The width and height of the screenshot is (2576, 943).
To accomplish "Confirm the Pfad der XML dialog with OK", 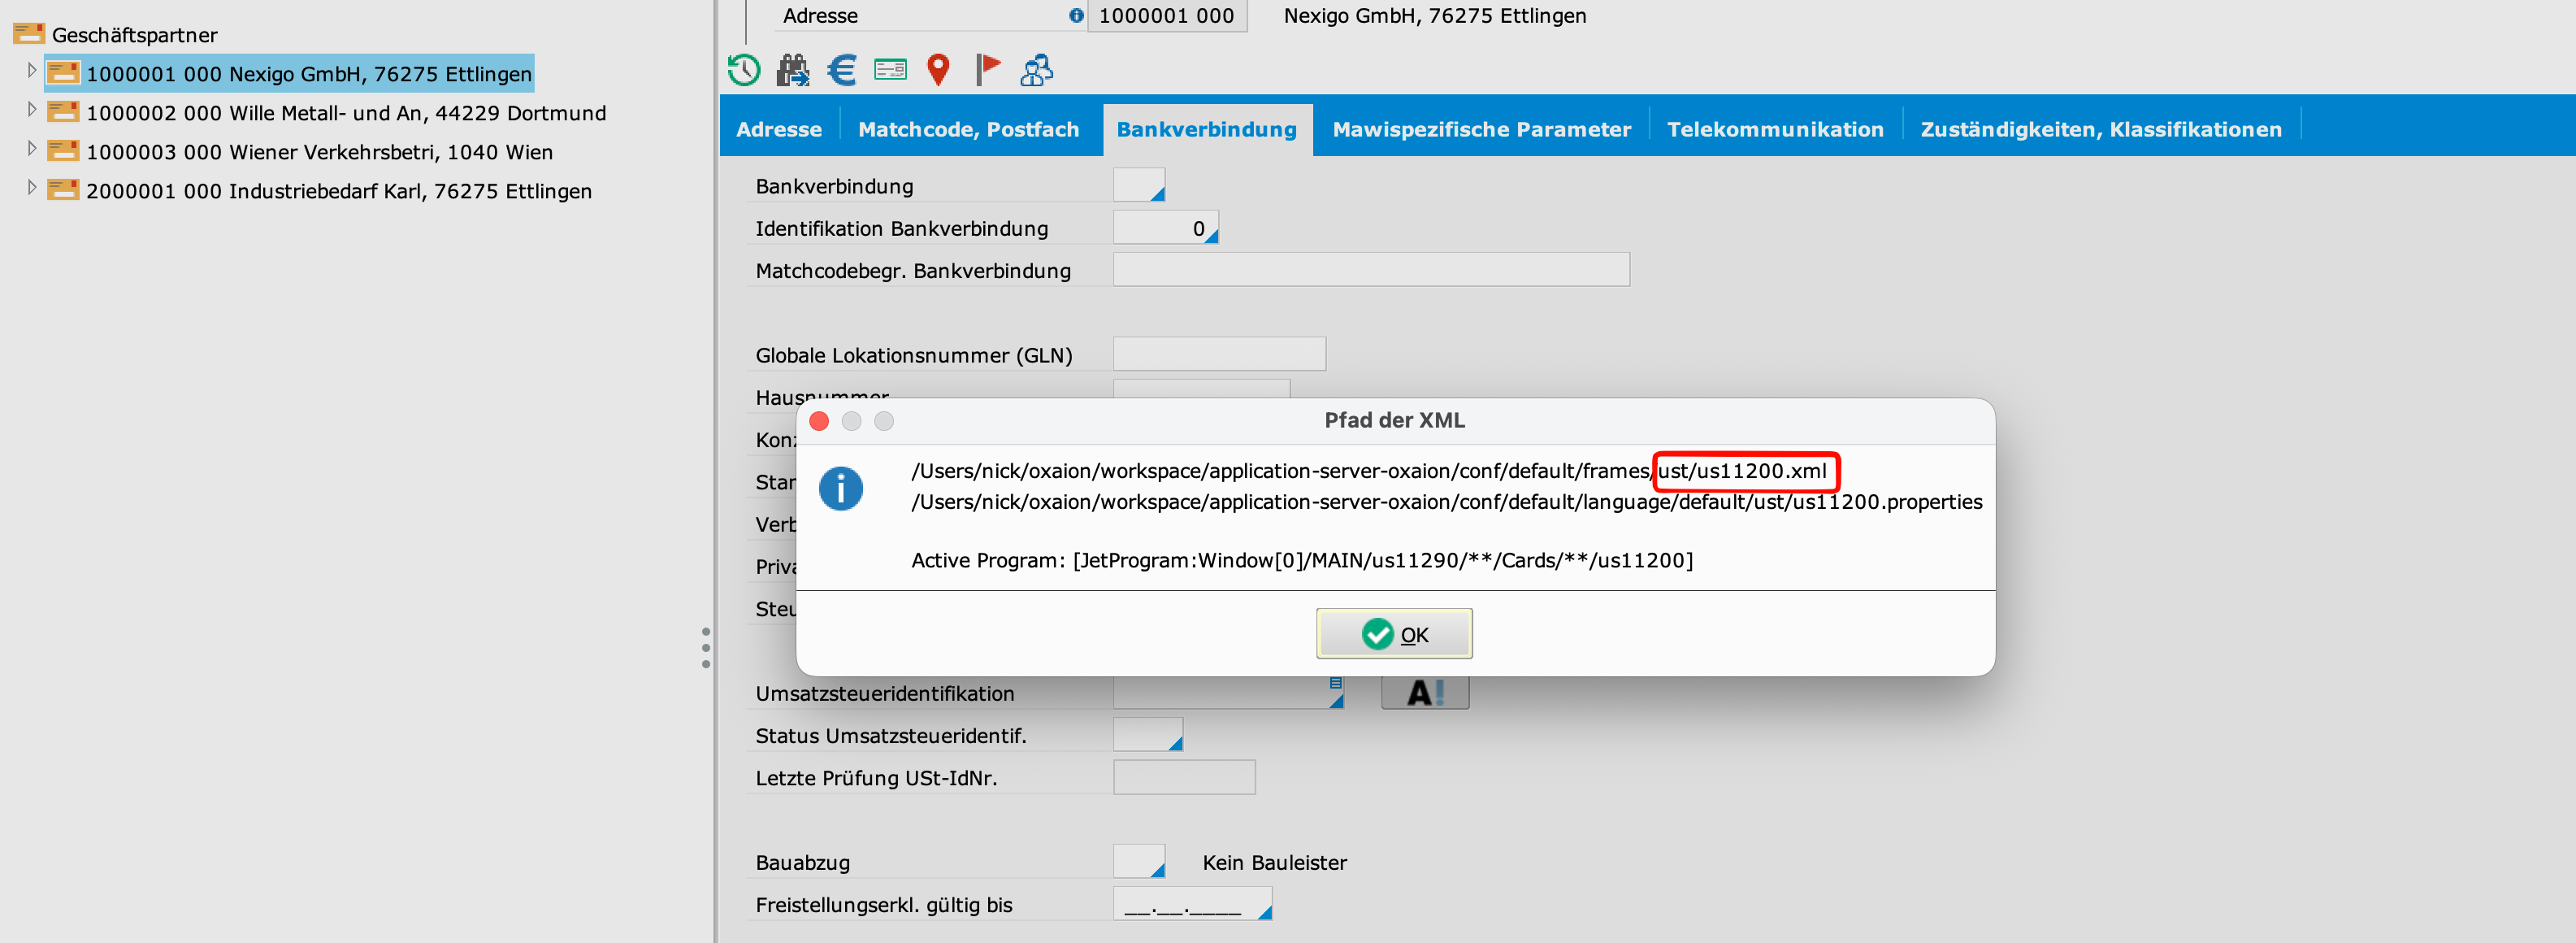I will (1395, 633).
